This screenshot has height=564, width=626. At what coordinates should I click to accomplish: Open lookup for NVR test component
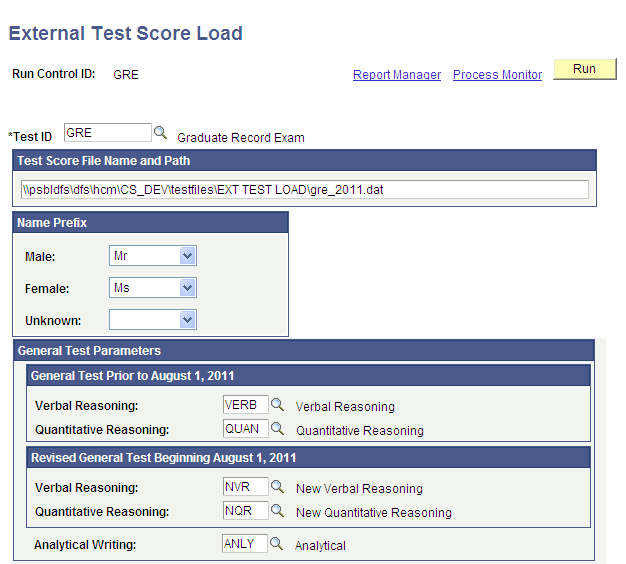click(x=277, y=487)
